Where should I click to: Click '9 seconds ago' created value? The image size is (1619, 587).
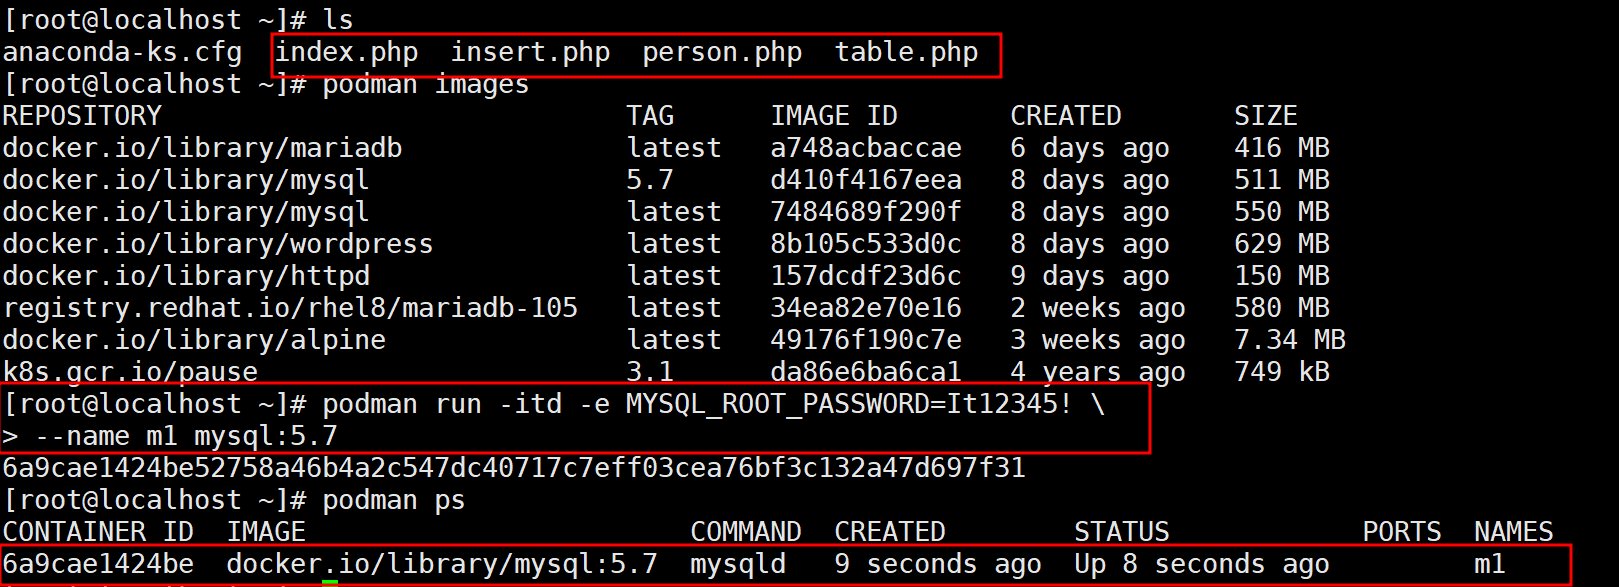pyautogui.click(x=938, y=564)
